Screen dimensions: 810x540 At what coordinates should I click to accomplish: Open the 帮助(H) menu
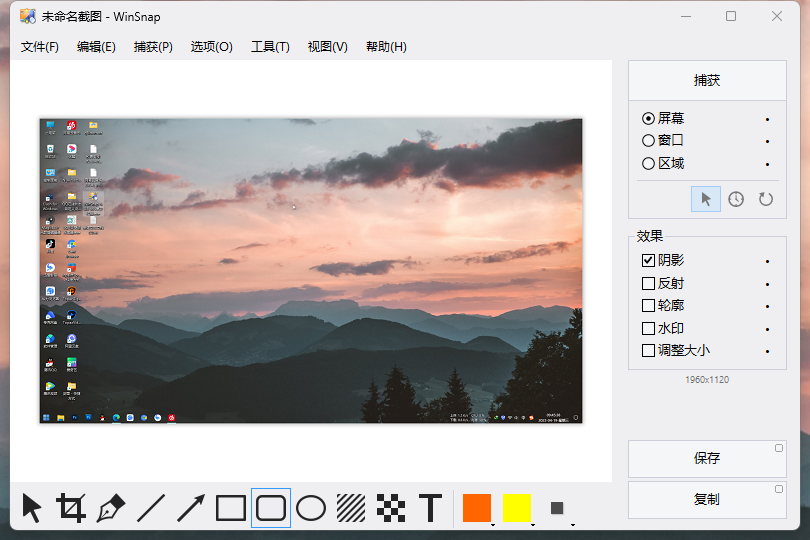point(386,47)
